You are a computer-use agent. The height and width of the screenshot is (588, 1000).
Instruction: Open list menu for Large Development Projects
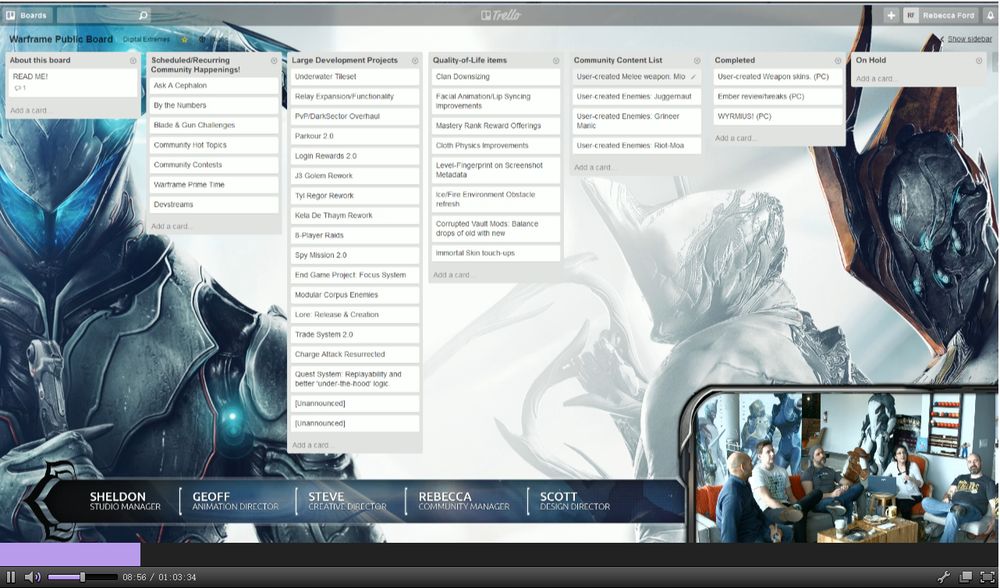click(415, 61)
